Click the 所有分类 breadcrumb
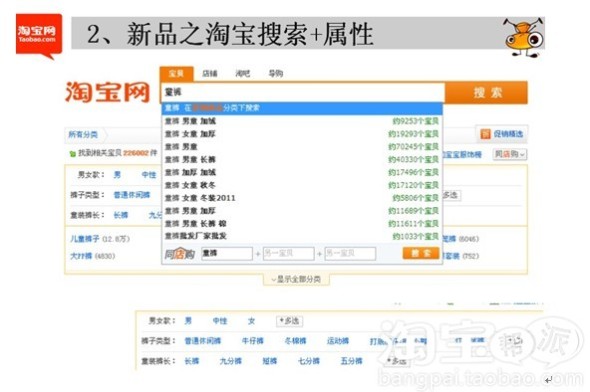 [x=83, y=135]
